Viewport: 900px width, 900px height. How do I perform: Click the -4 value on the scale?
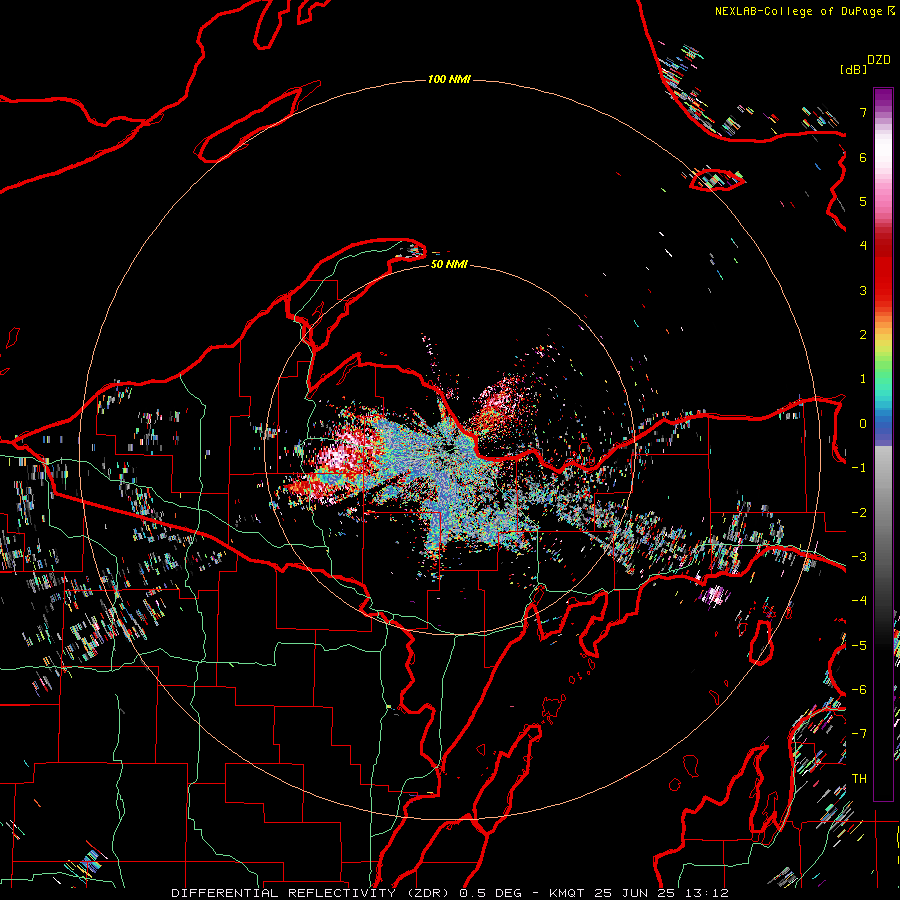tap(859, 601)
